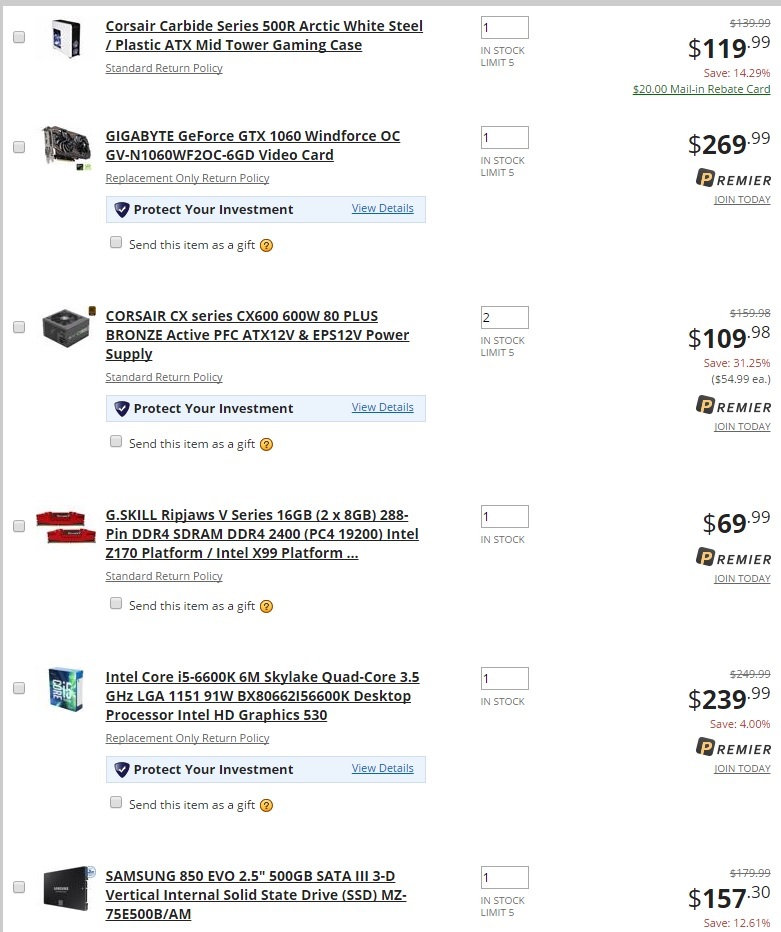Click the Premier logo beside the $69.99 price

tap(734, 559)
